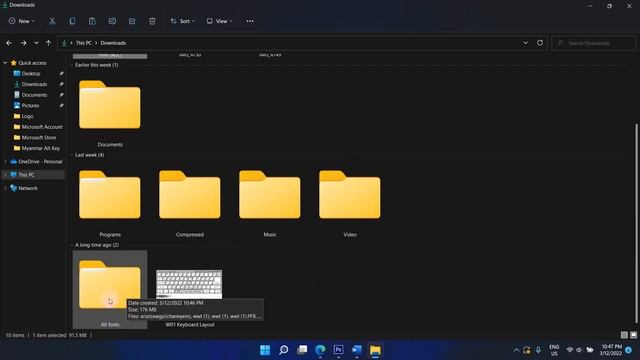Open Microsoft Account folder in sidebar
This screenshot has height=360, width=640.
click(42, 127)
